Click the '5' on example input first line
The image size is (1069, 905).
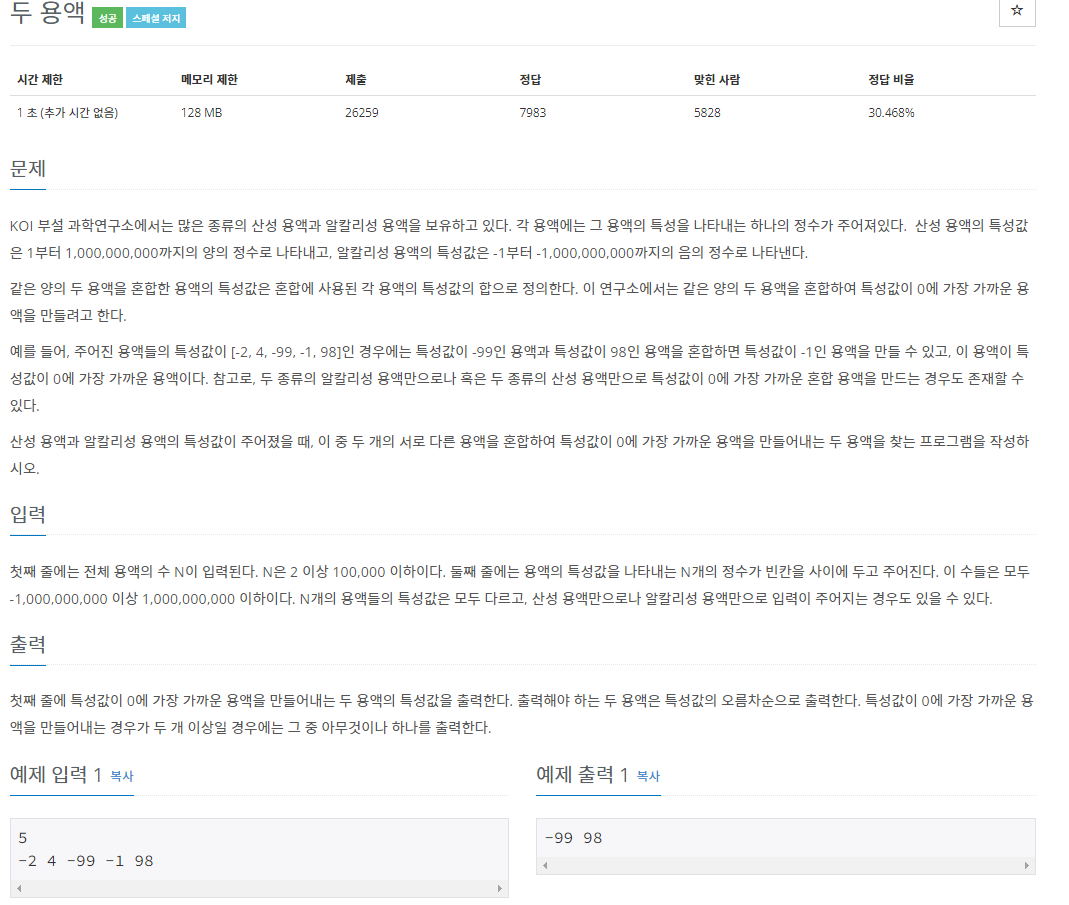(x=22, y=838)
